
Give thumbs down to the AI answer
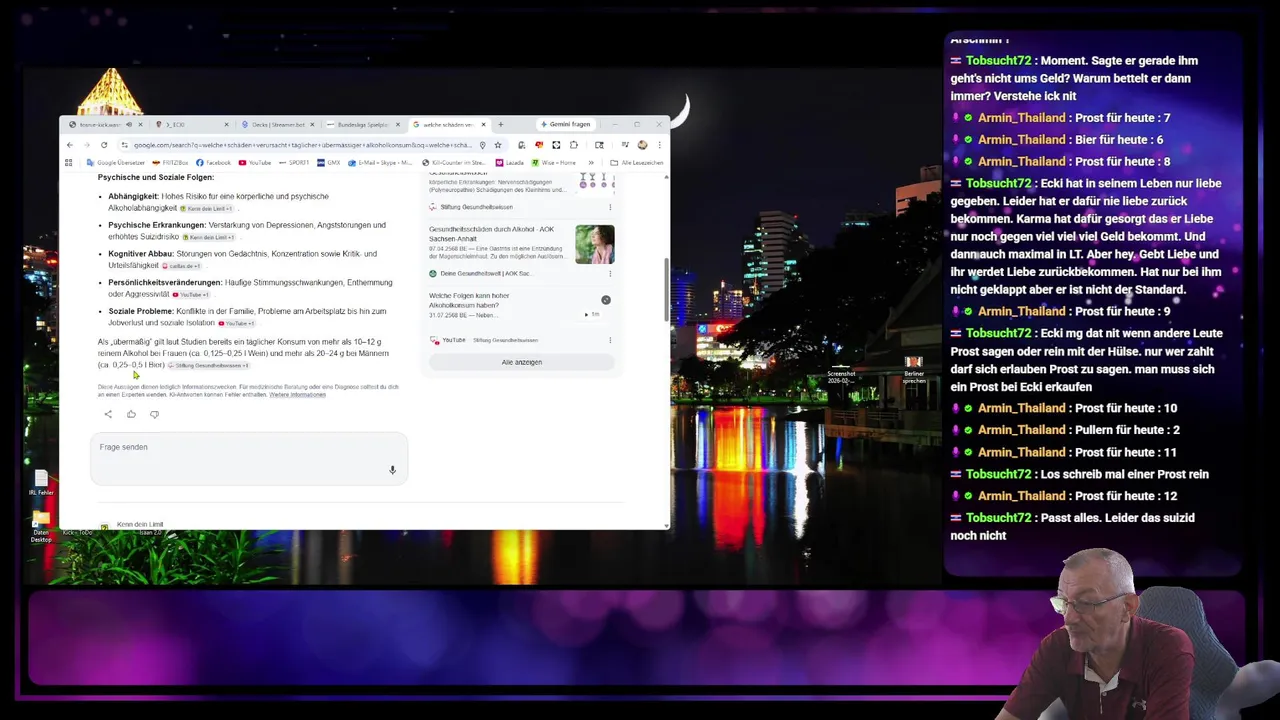click(154, 414)
